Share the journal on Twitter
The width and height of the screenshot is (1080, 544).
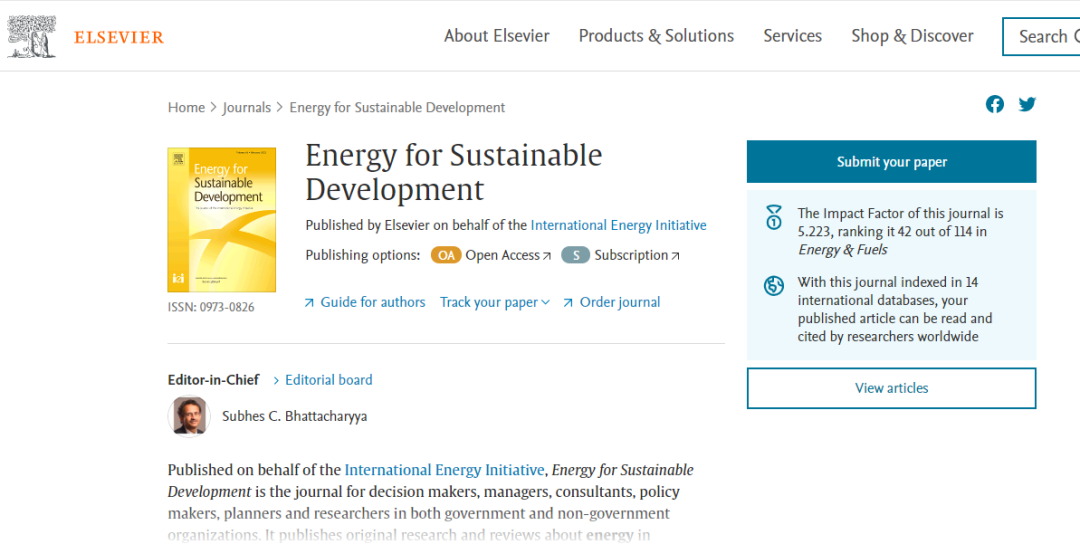pyautogui.click(x=1027, y=104)
